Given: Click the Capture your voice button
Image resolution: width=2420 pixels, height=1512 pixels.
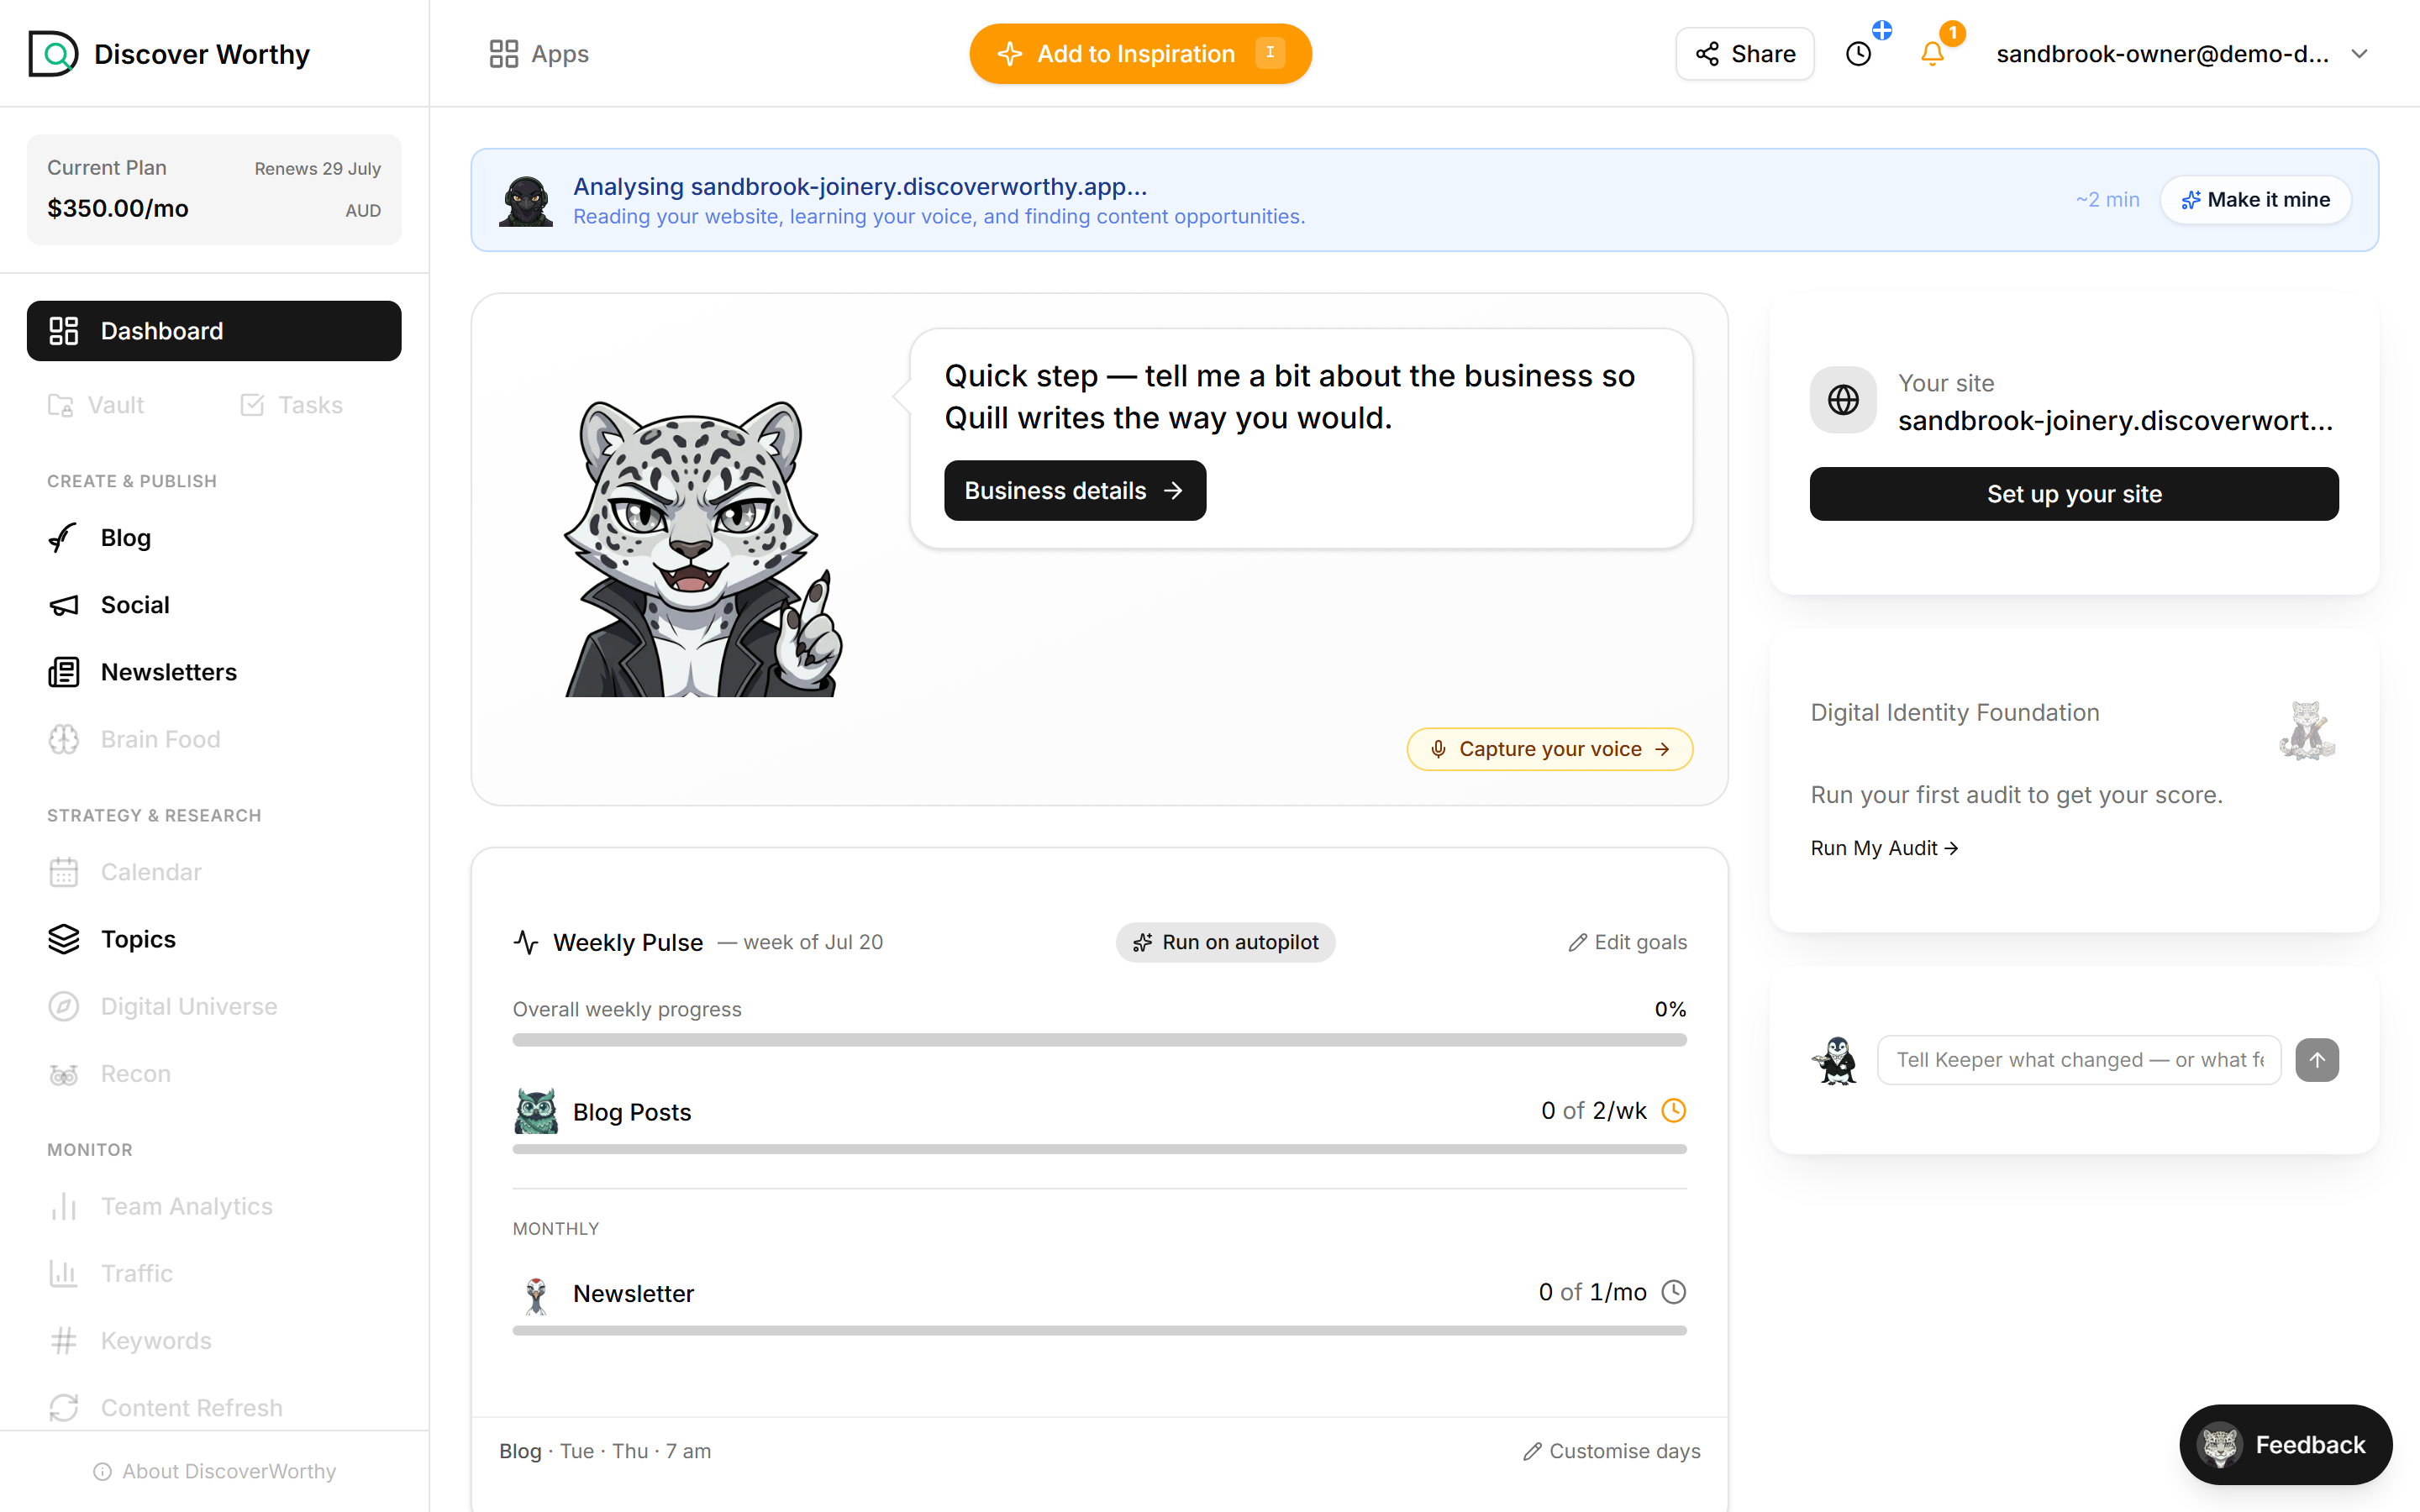Looking at the screenshot, I should tap(1549, 749).
